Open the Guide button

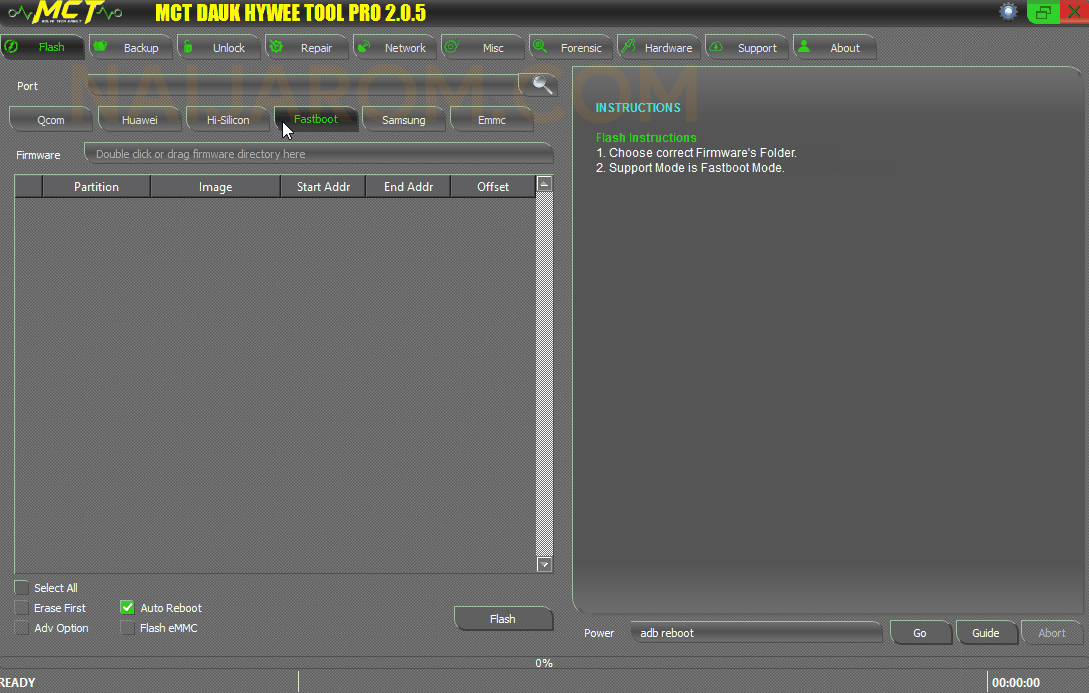pyautogui.click(x=986, y=633)
